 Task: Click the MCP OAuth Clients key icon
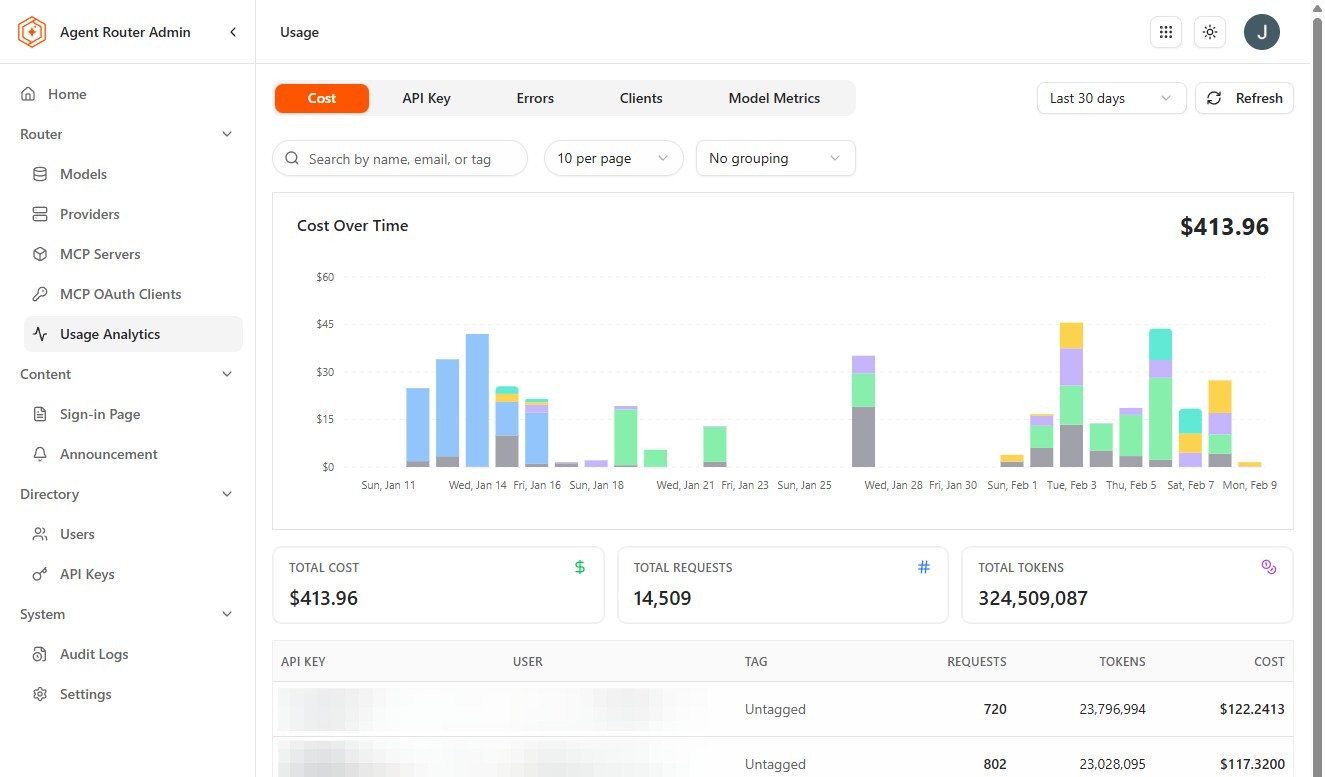click(x=40, y=294)
